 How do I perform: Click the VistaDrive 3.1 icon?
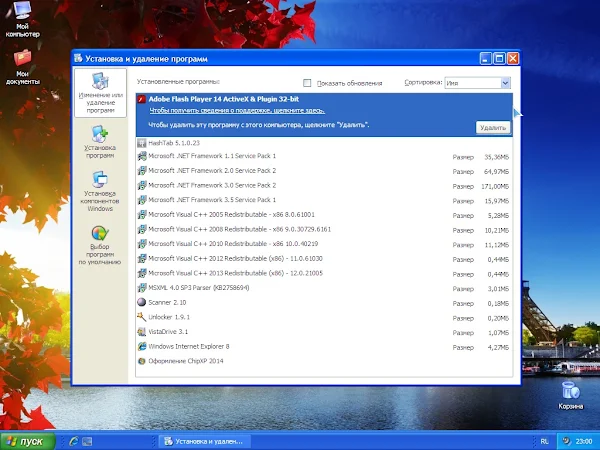click(x=142, y=332)
